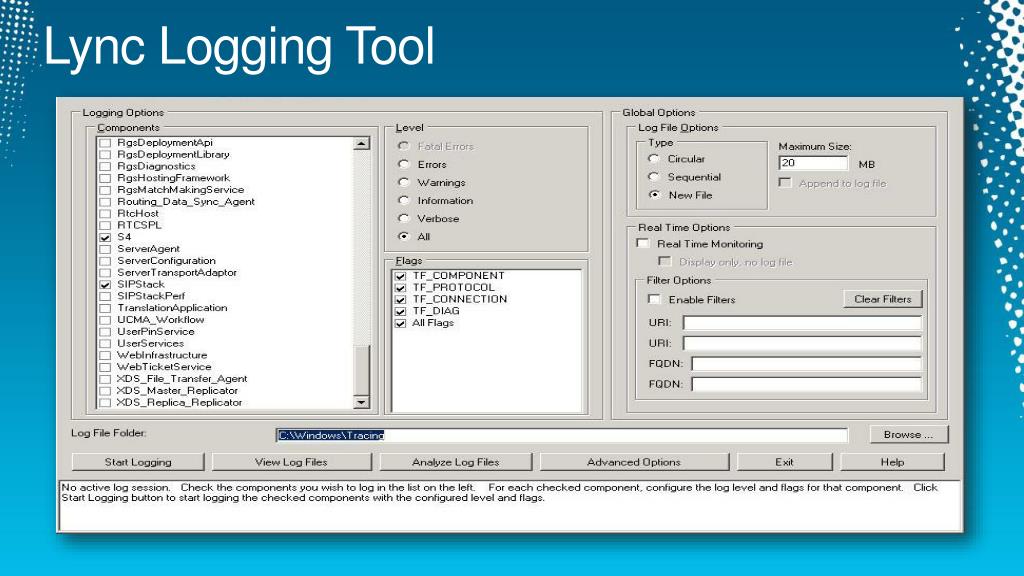Turn on the Enable Filters checkbox
Viewport: 1024px width, 576px height.
654,299
